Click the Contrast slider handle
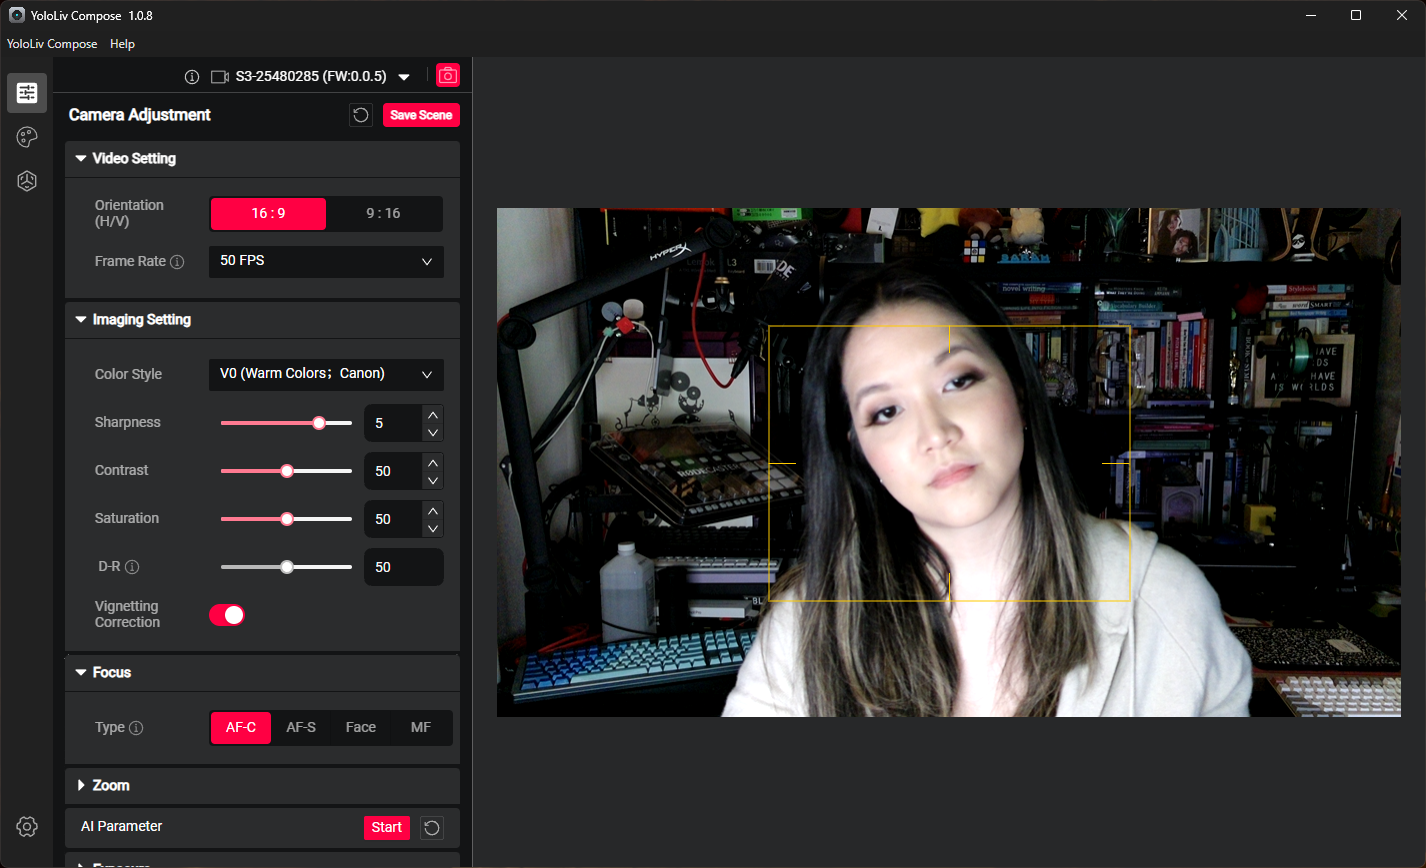 287,471
